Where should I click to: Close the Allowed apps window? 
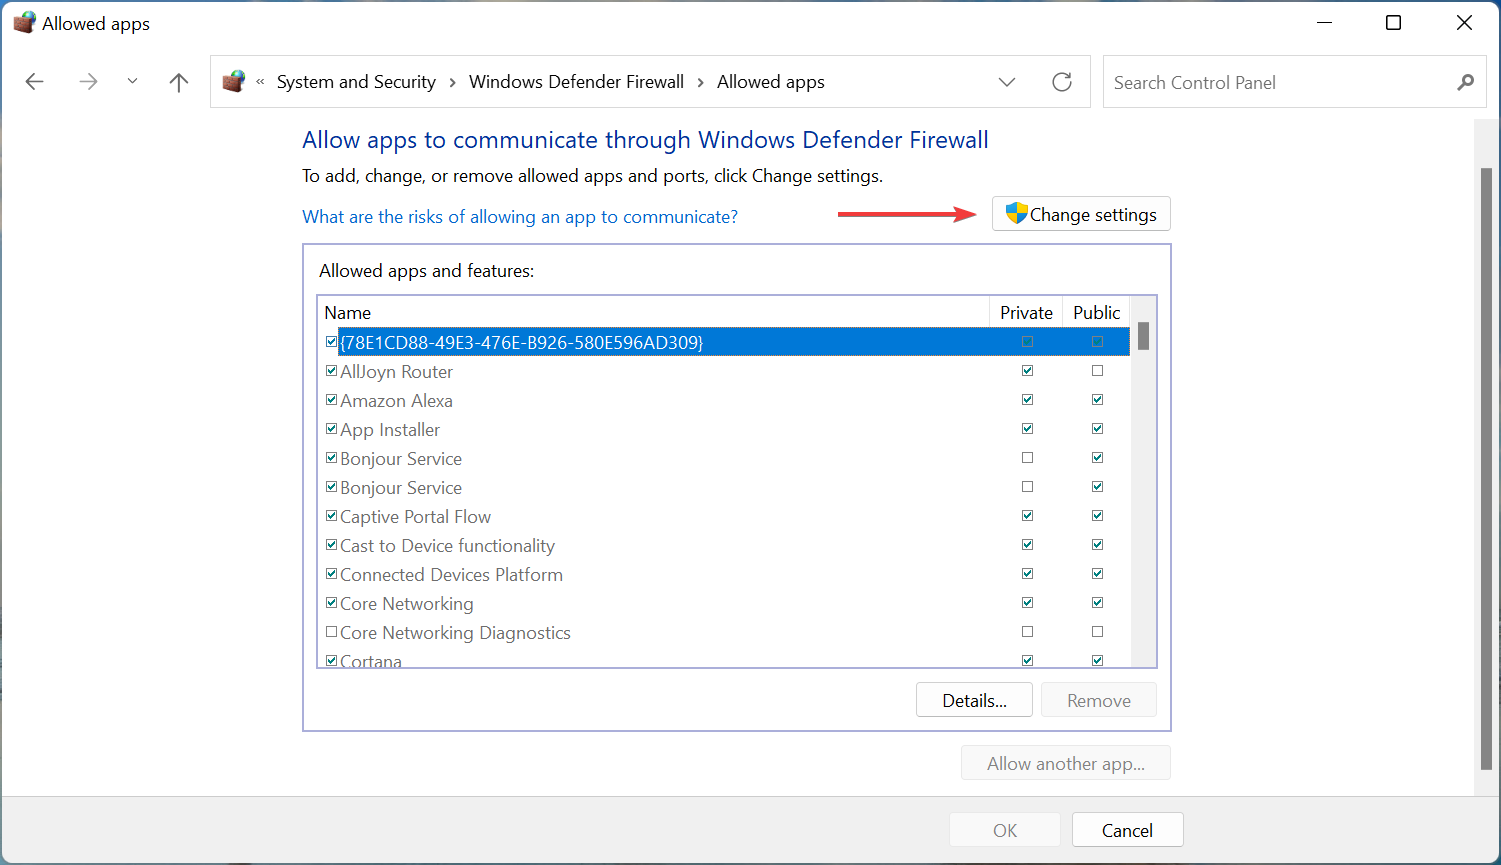pyautogui.click(x=1464, y=23)
